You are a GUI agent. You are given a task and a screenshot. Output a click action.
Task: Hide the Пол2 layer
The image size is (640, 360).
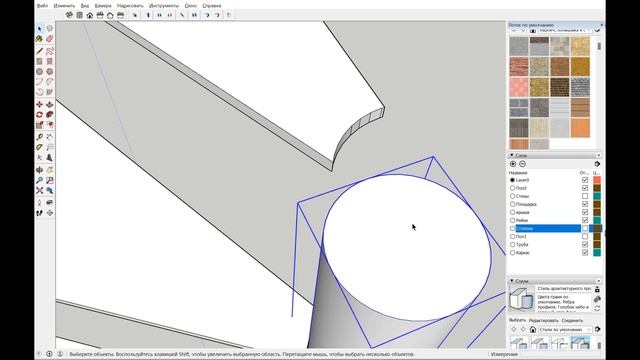point(585,188)
